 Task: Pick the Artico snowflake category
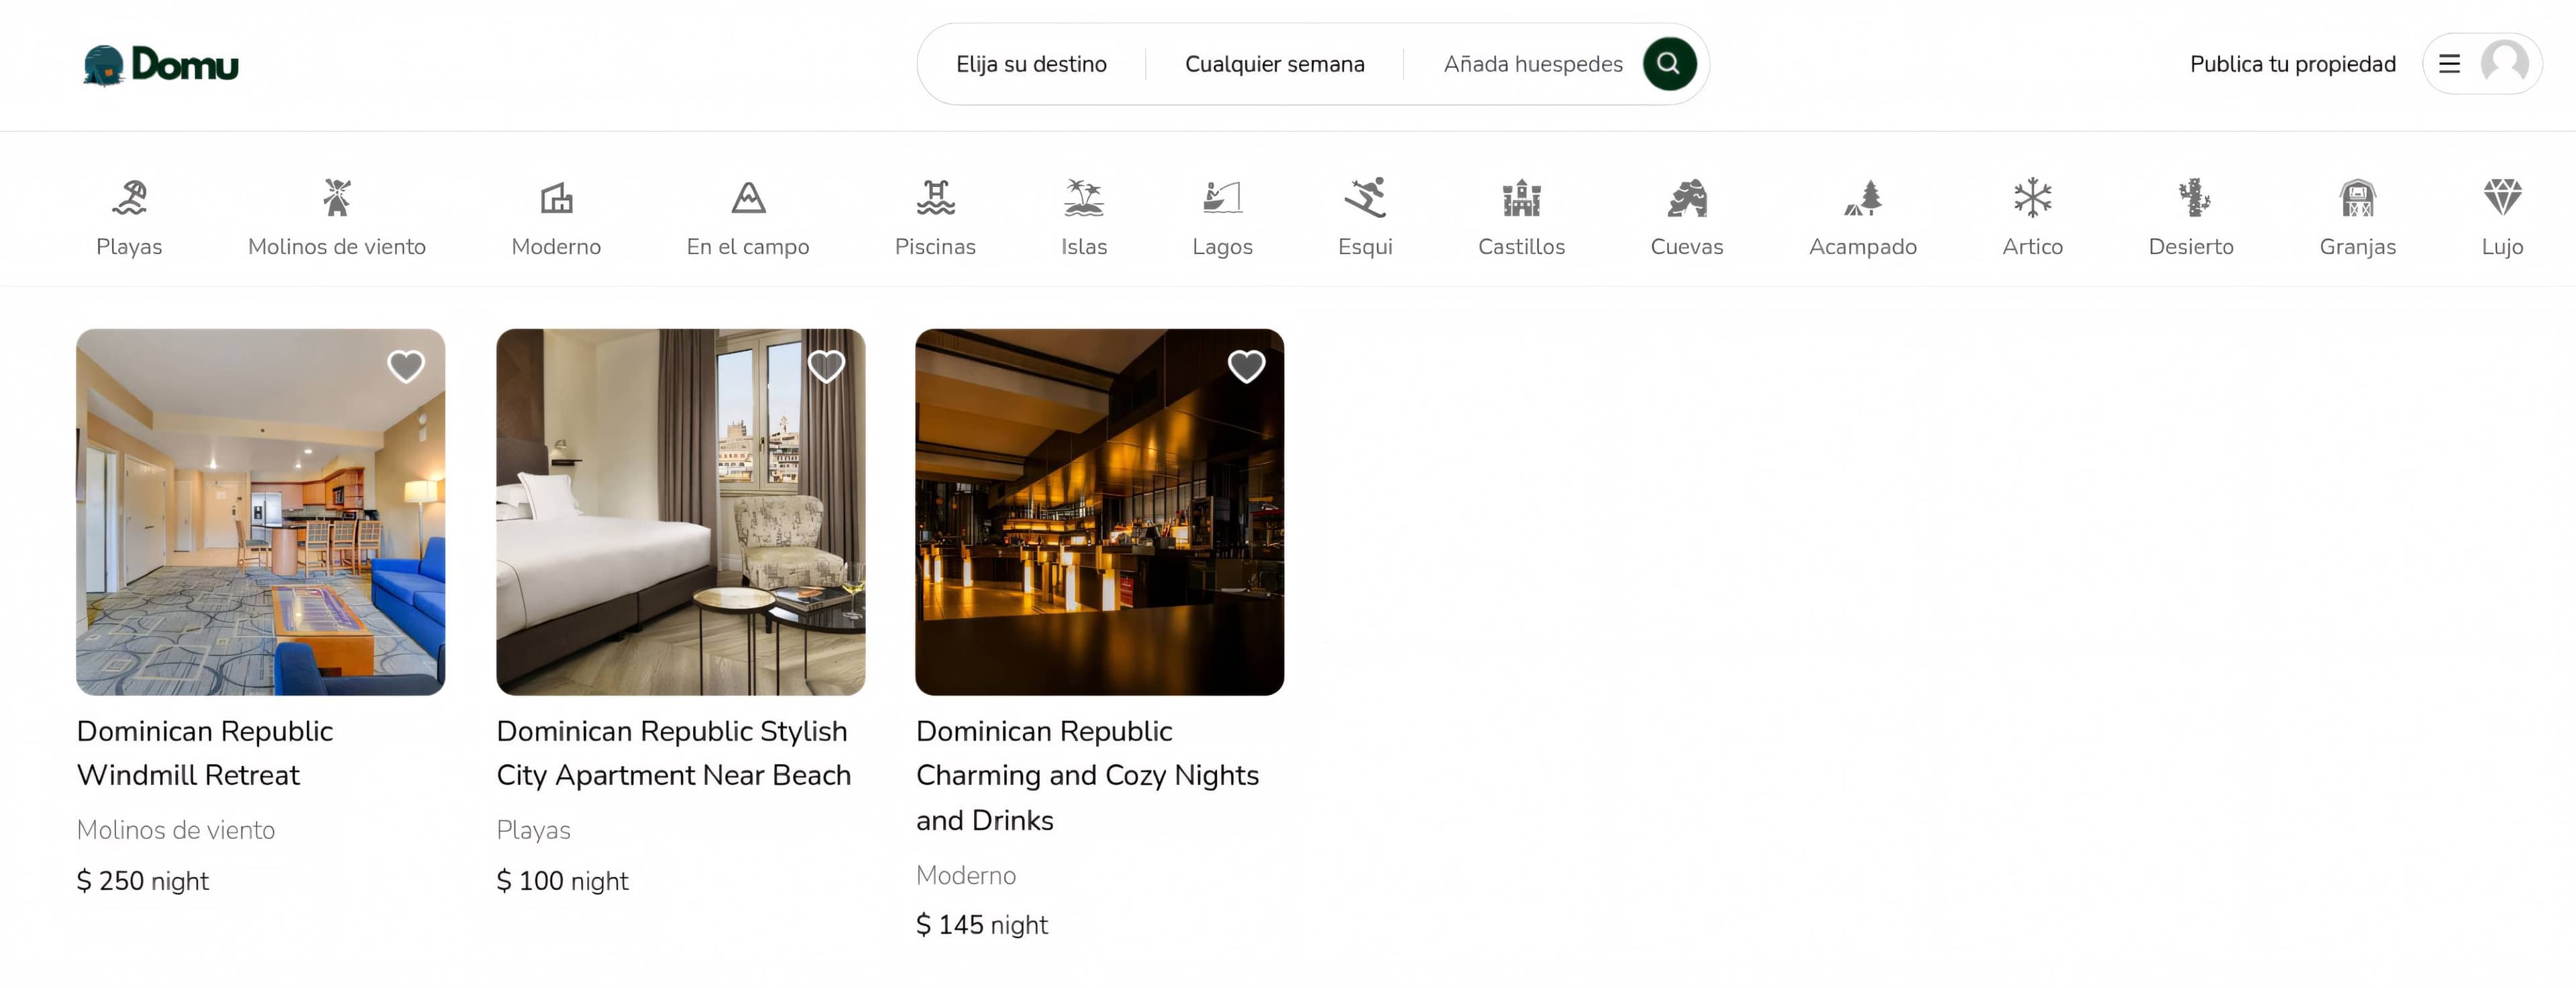coord(2032,218)
